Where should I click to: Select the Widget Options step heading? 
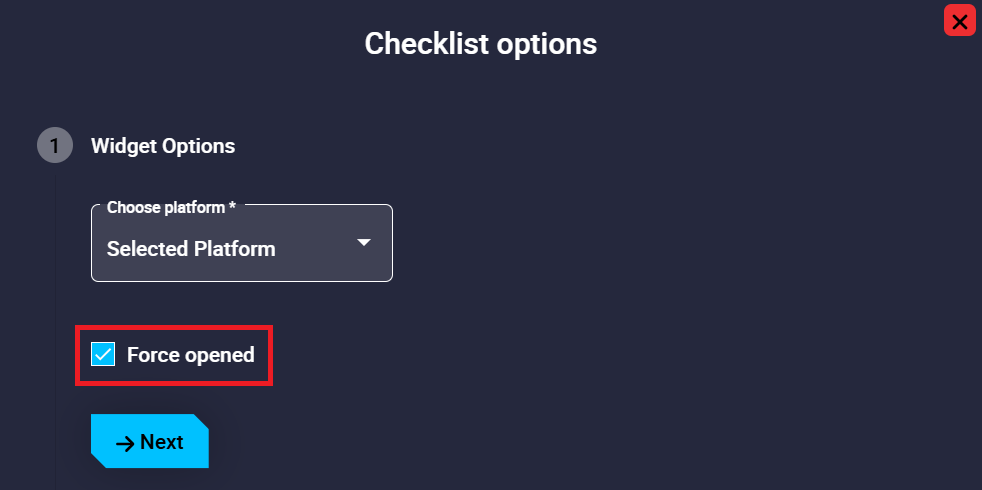163,146
